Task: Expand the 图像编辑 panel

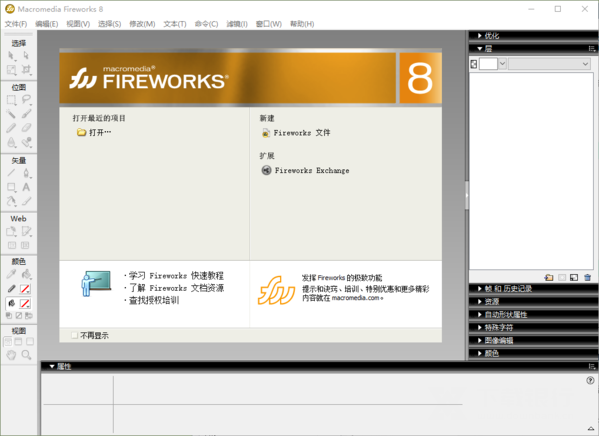Action: pyautogui.click(x=479, y=340)
